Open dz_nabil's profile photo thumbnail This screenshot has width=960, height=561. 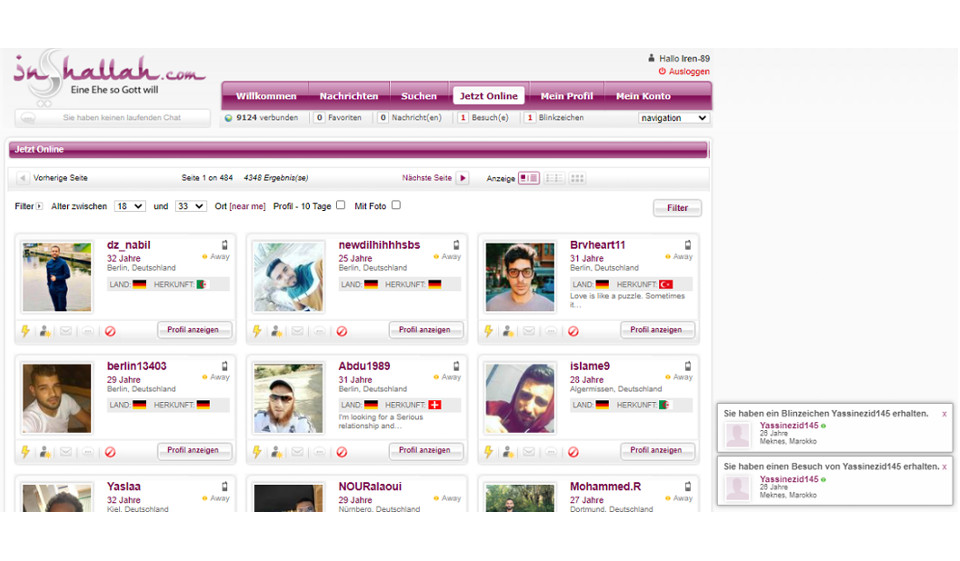coord(57,277)
